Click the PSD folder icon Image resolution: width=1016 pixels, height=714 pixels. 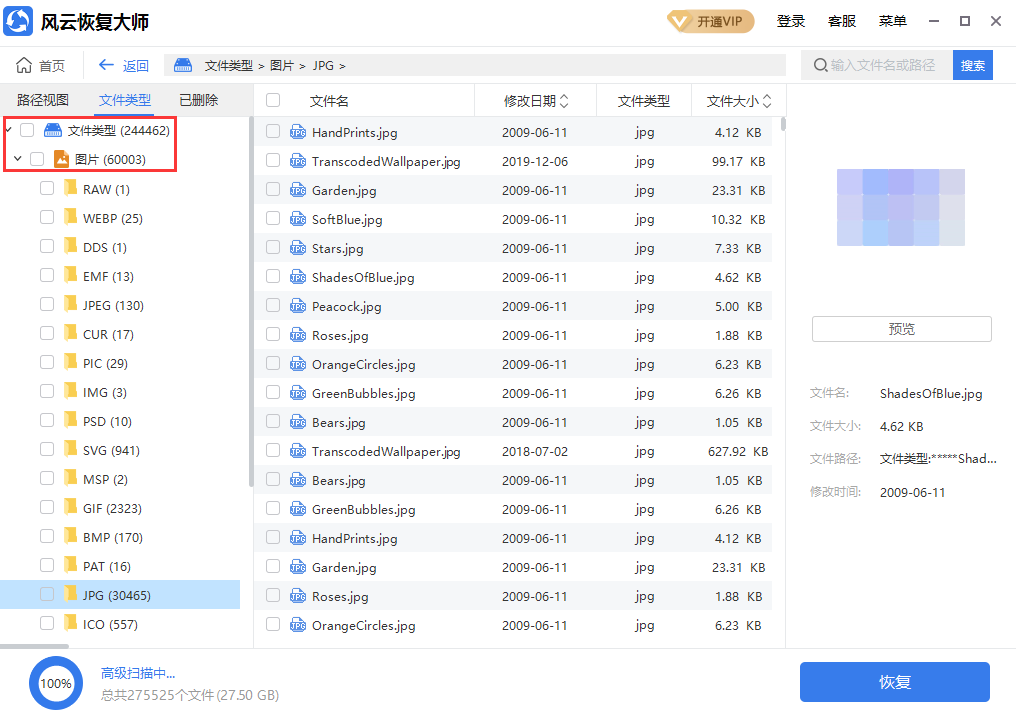tap(71, 421)
